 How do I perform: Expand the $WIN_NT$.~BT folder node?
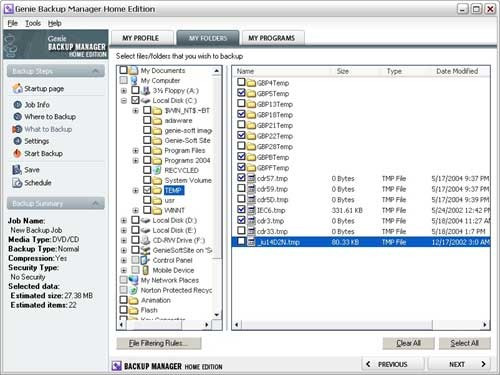[136, 111]
